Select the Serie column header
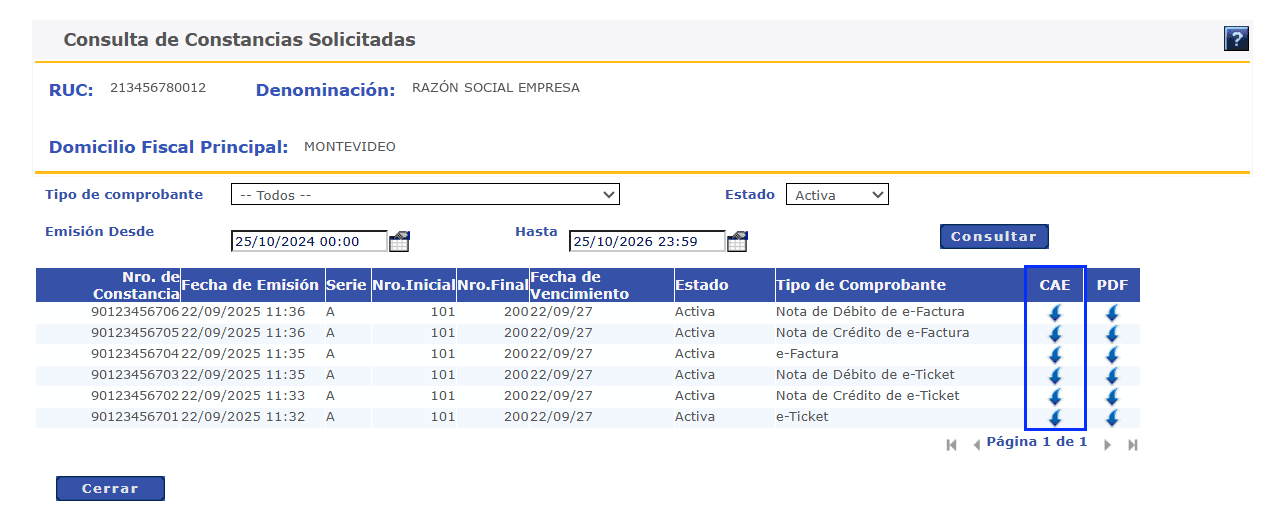Viewport: 1266px width, 522px height. point(347,285)
